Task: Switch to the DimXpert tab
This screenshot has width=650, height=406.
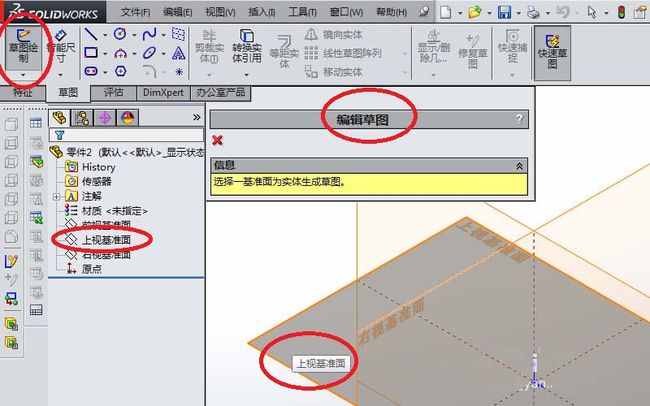Action: pos(163,92)
